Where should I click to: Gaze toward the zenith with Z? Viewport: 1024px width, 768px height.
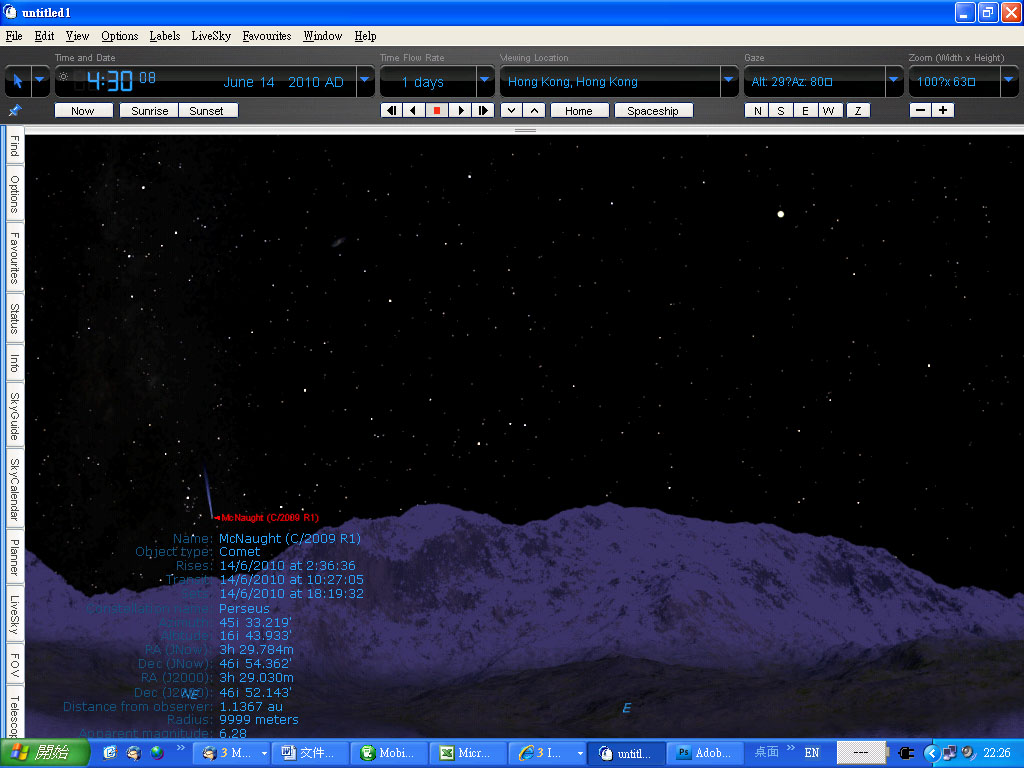coord(857,111)
